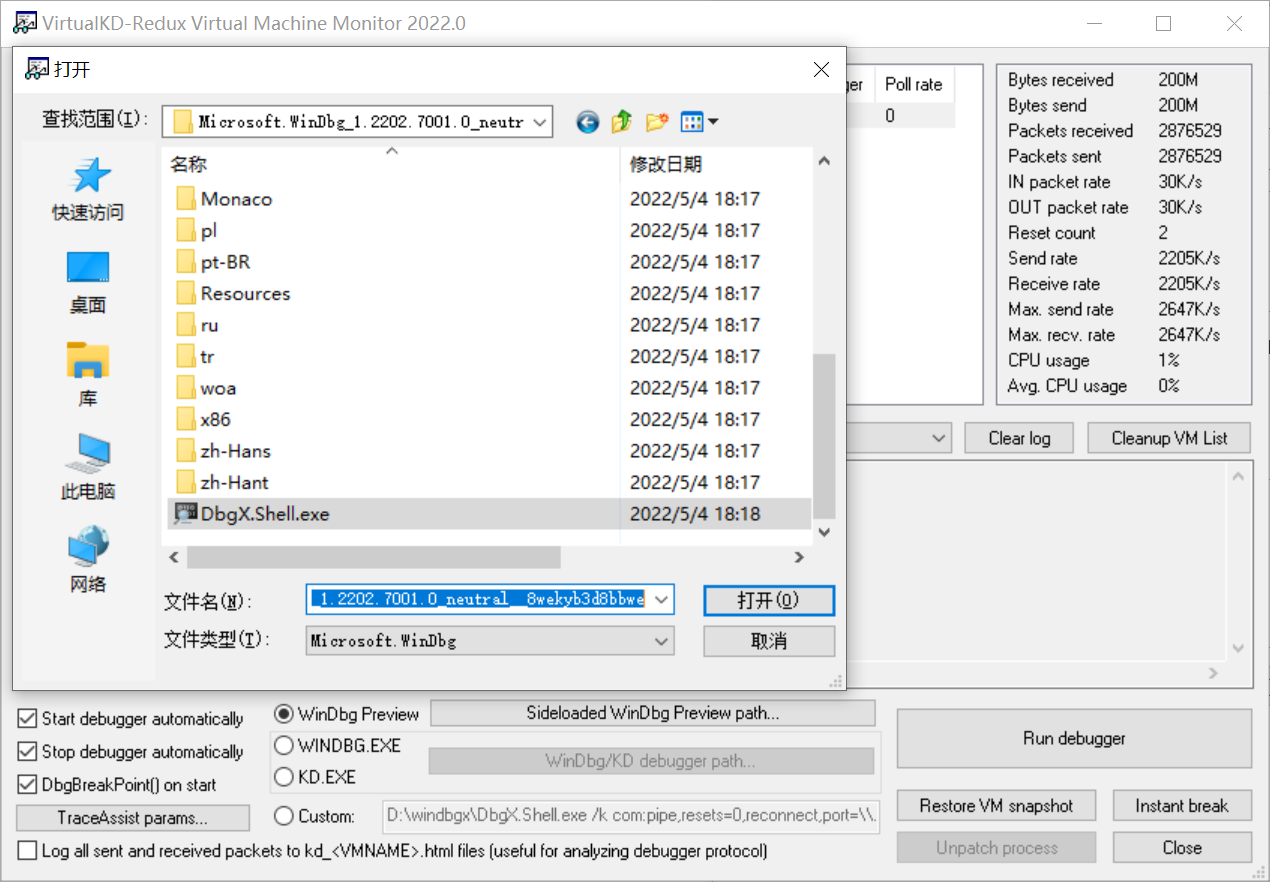This screenshot has height=882, width=1270.
Task: Click the Cancel (取消) button
Action: point(769,641)
